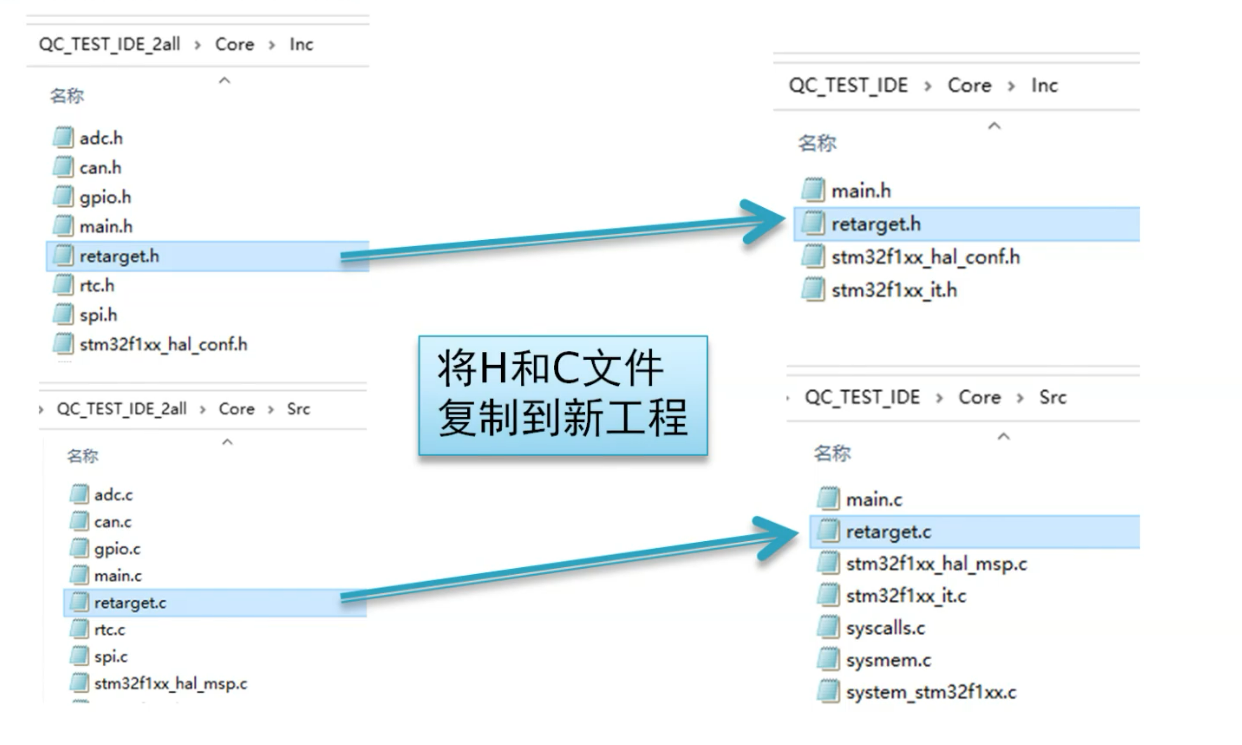The height and width of the screenshot is (745, 1242).
Task: Sort by 名称 header in new QC_TEST_IDE Inc list
Action: point(817,143)
